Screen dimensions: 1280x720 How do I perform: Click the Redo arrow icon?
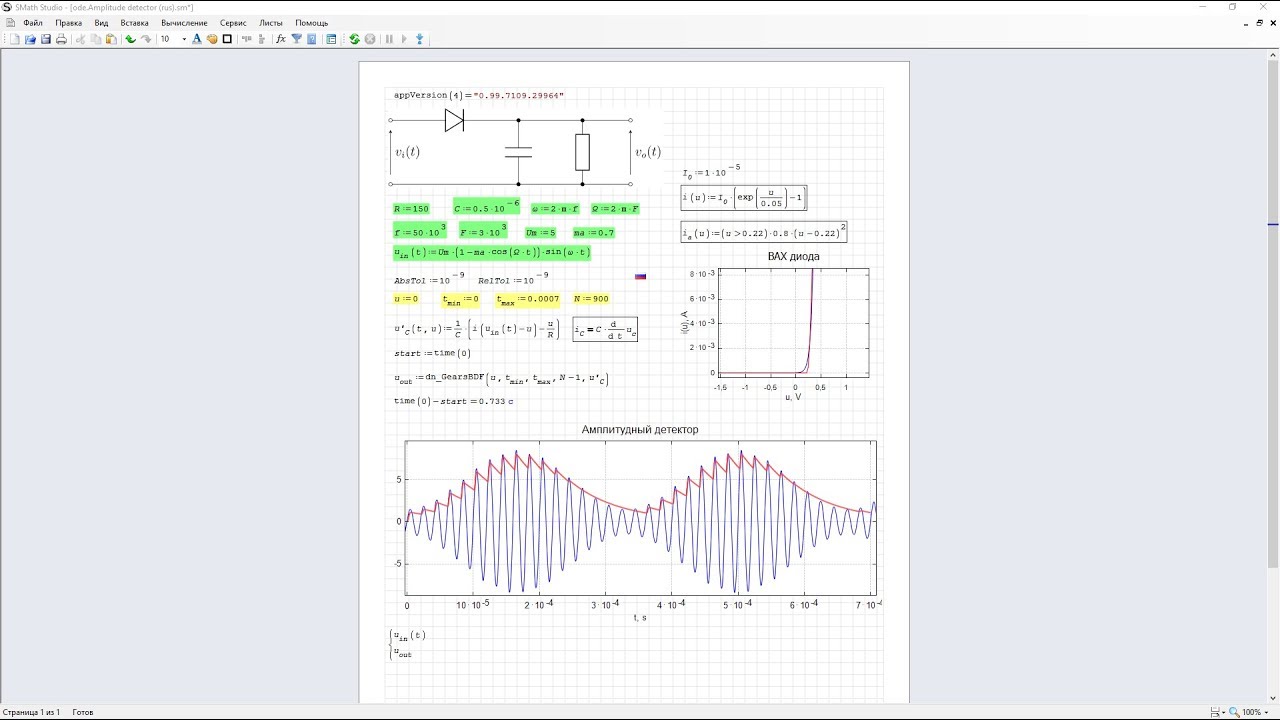click(x=146, y=39)
